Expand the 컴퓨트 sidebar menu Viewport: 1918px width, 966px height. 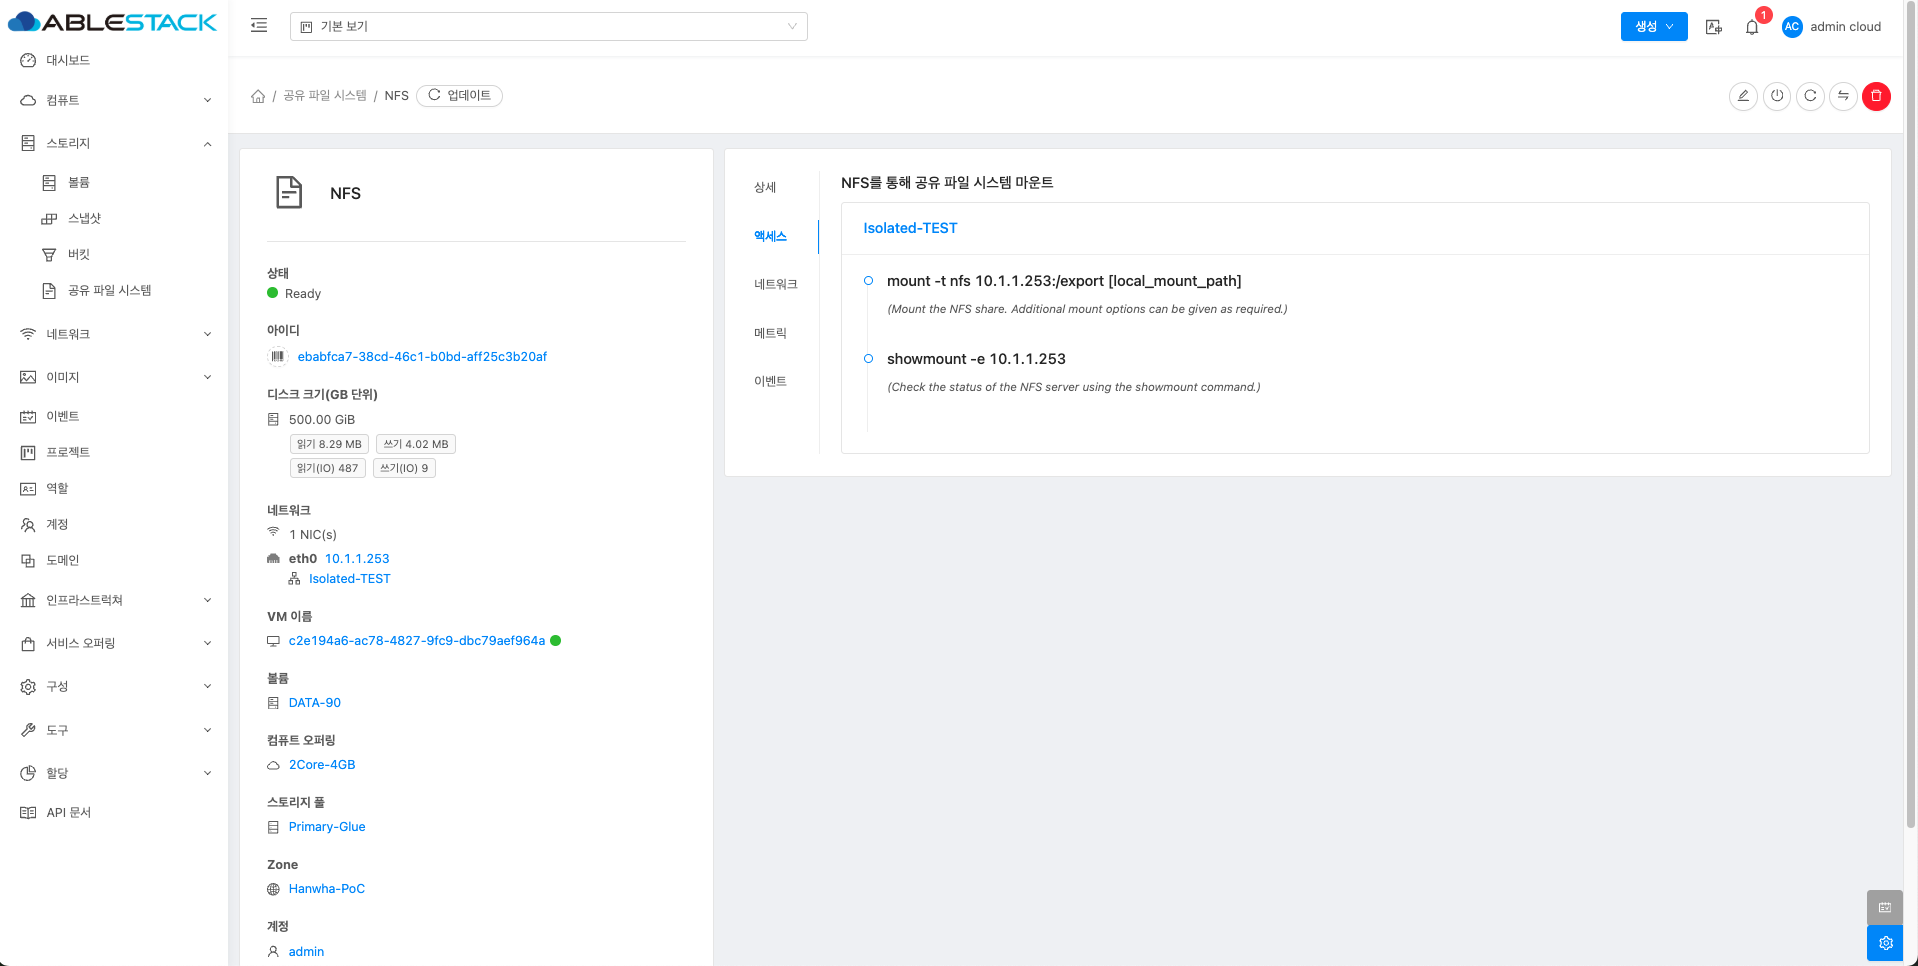coord(114,100)
